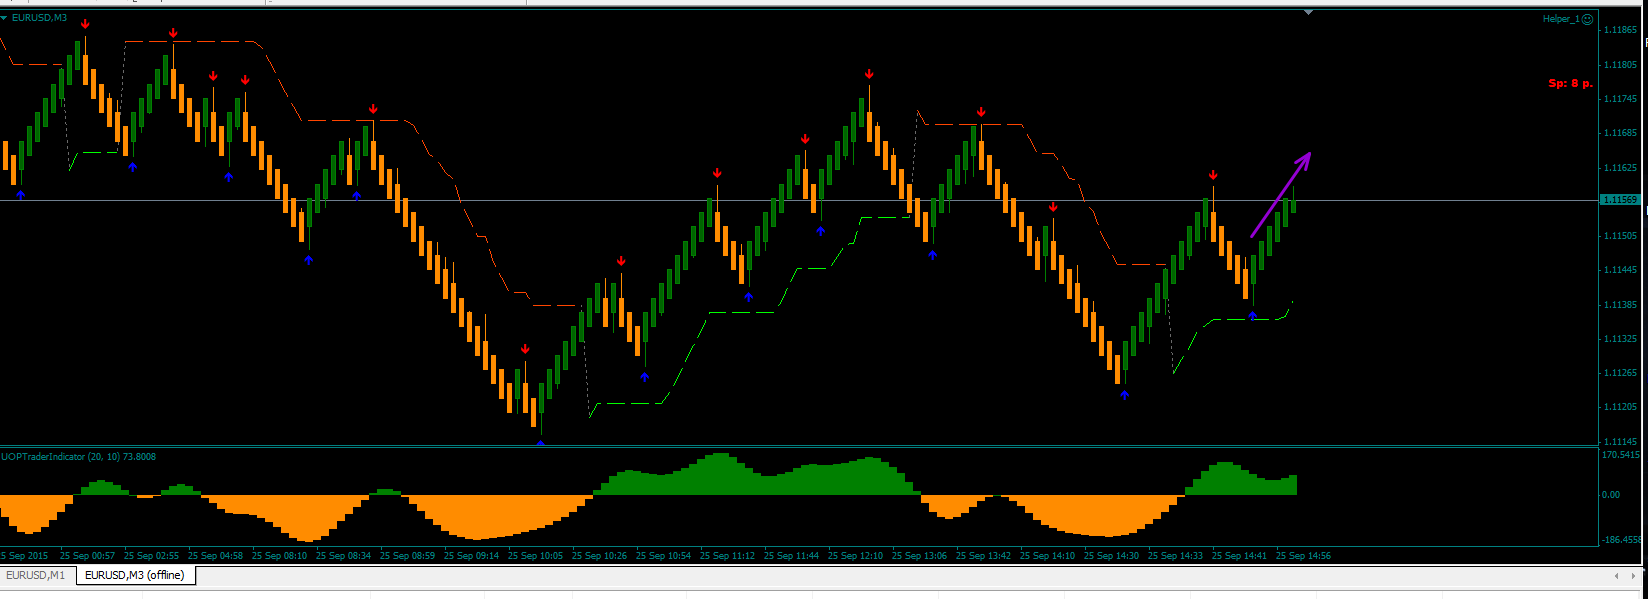The height and width of the screenshot is (599, 1648).
Task: Click the time label 25 Sep 08:59
Action: click(407, 556)
